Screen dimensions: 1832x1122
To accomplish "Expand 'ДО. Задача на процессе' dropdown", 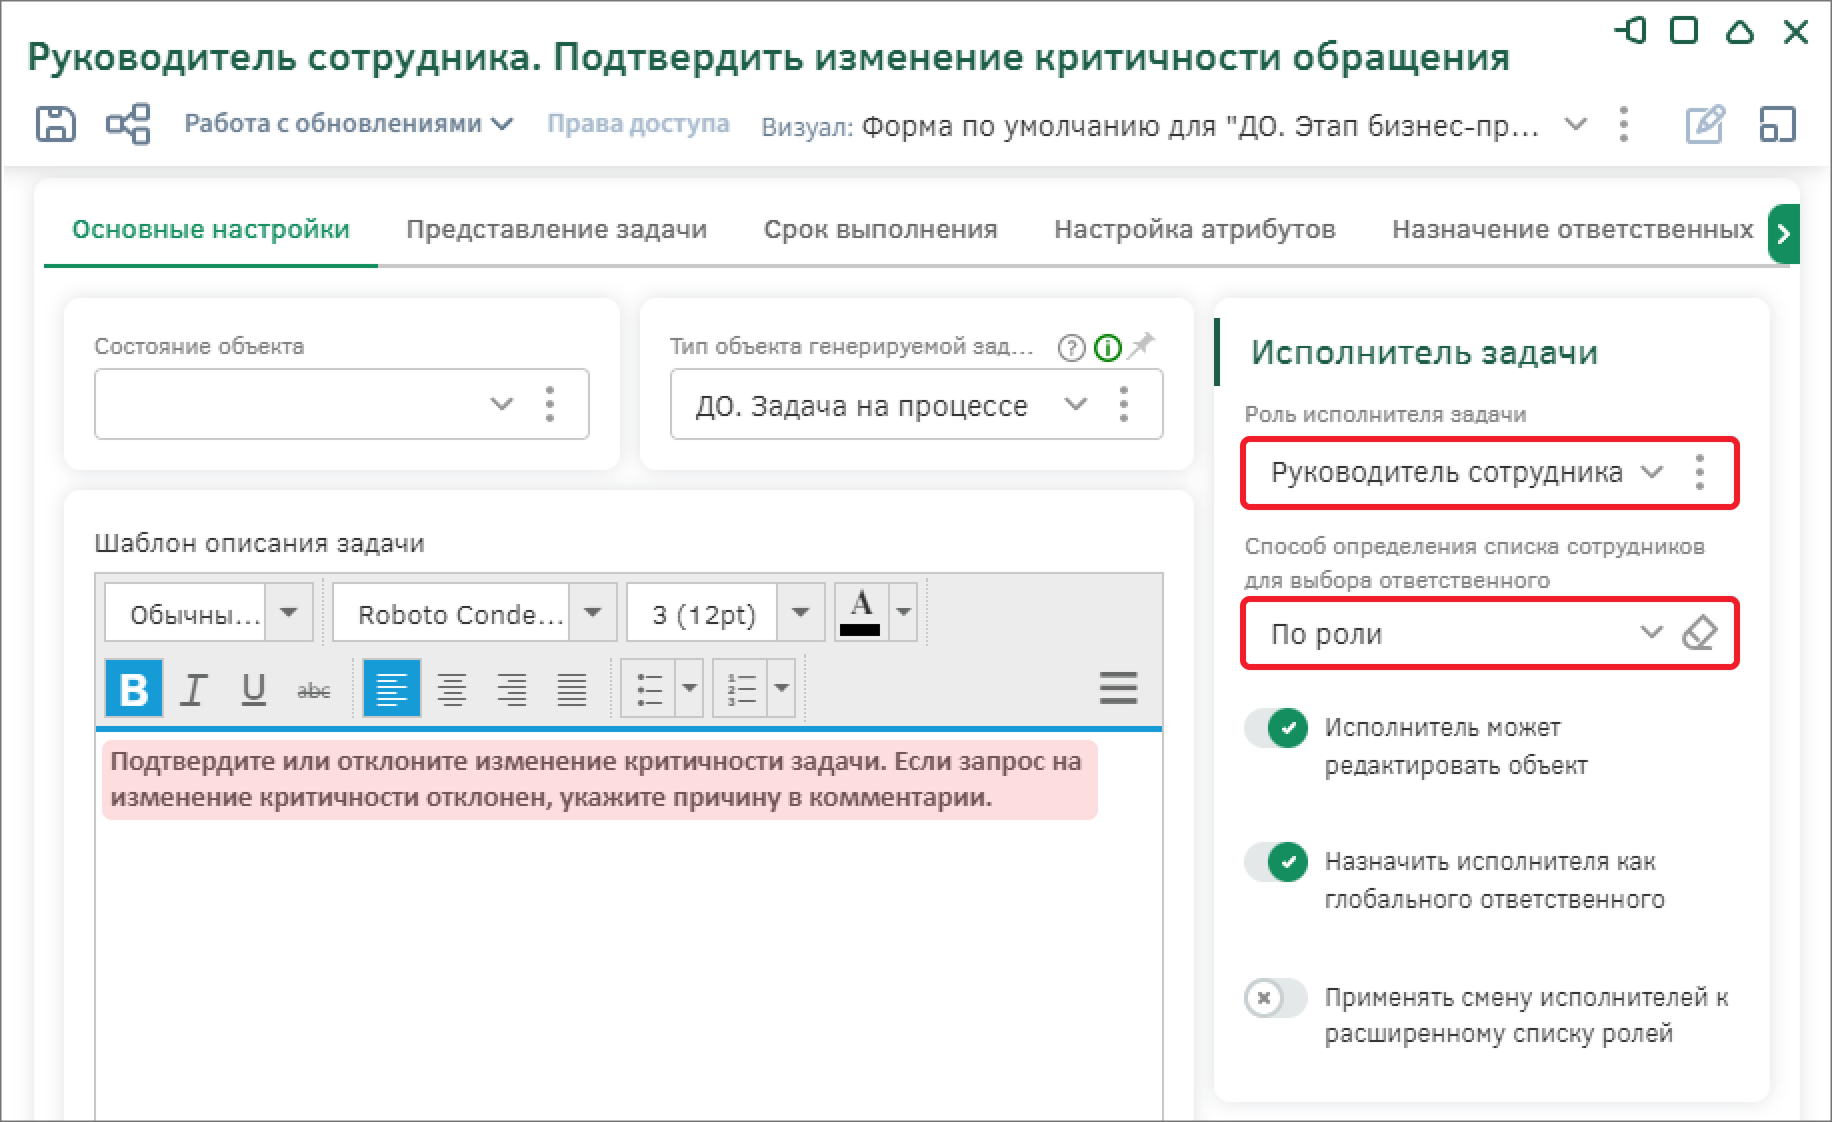I will pos(1076,404).
